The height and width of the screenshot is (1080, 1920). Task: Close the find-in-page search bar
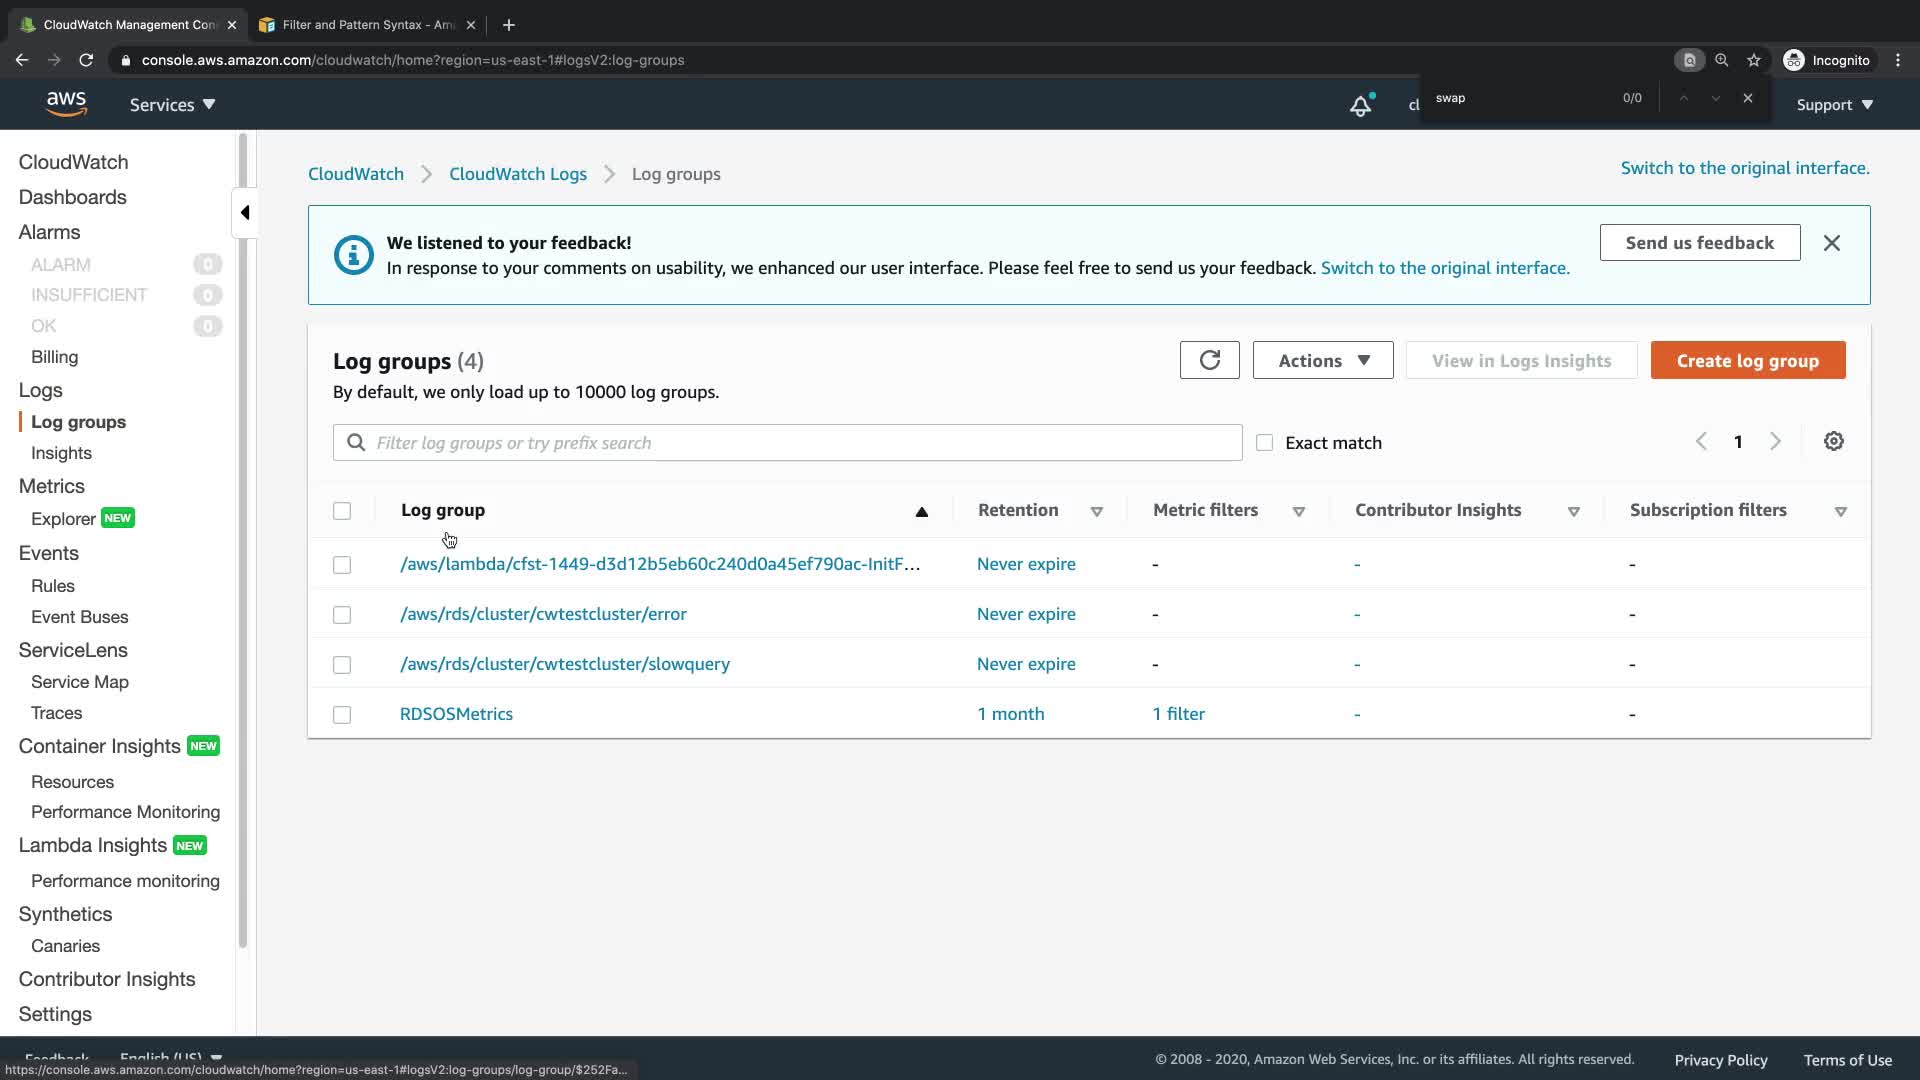[1747, 98]
